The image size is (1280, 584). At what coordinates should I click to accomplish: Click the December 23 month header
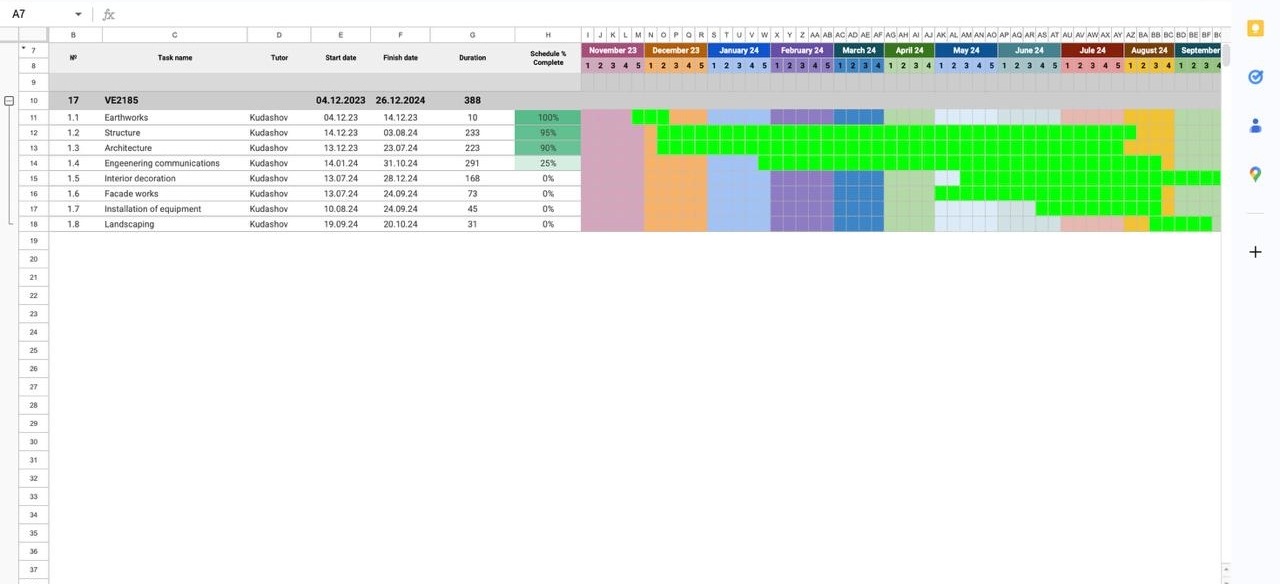pos(675,50)
